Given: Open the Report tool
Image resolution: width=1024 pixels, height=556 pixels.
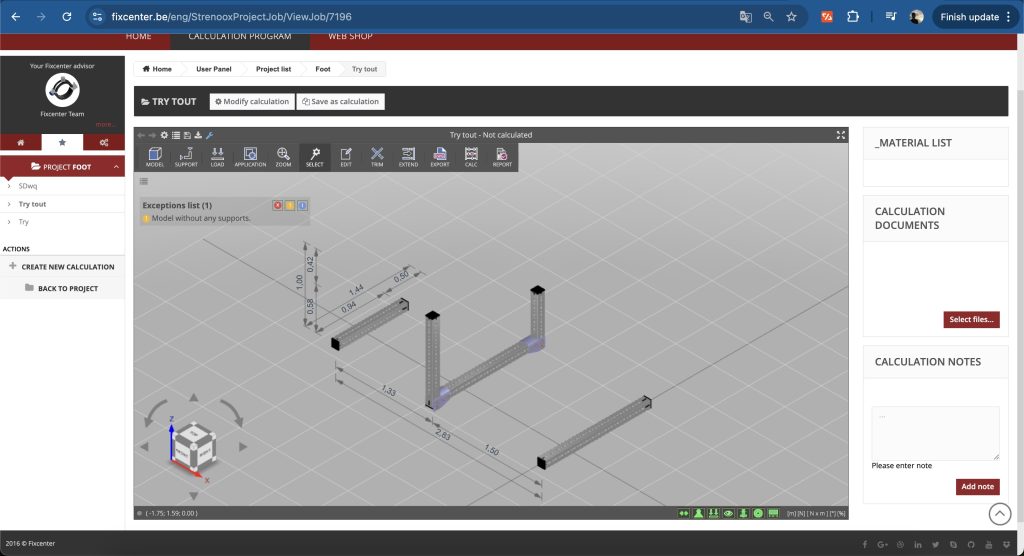Looking at the screenshot, I should tap(502, 157).
